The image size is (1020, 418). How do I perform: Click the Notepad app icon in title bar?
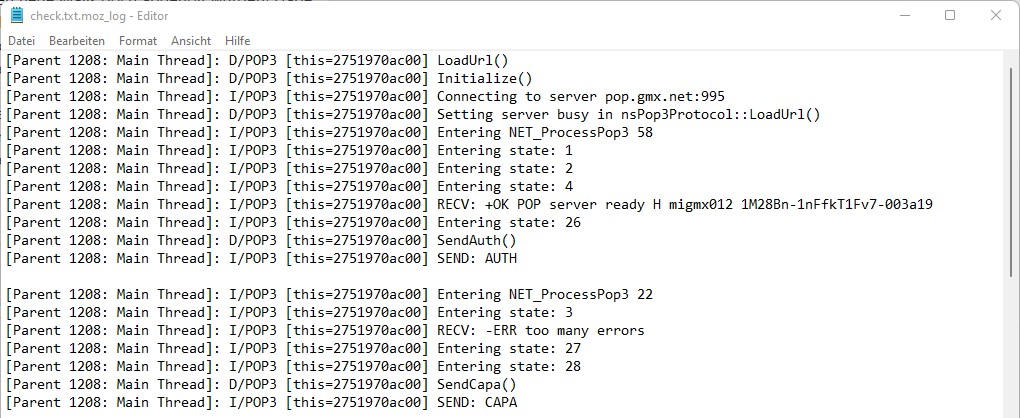coord(16,16)
